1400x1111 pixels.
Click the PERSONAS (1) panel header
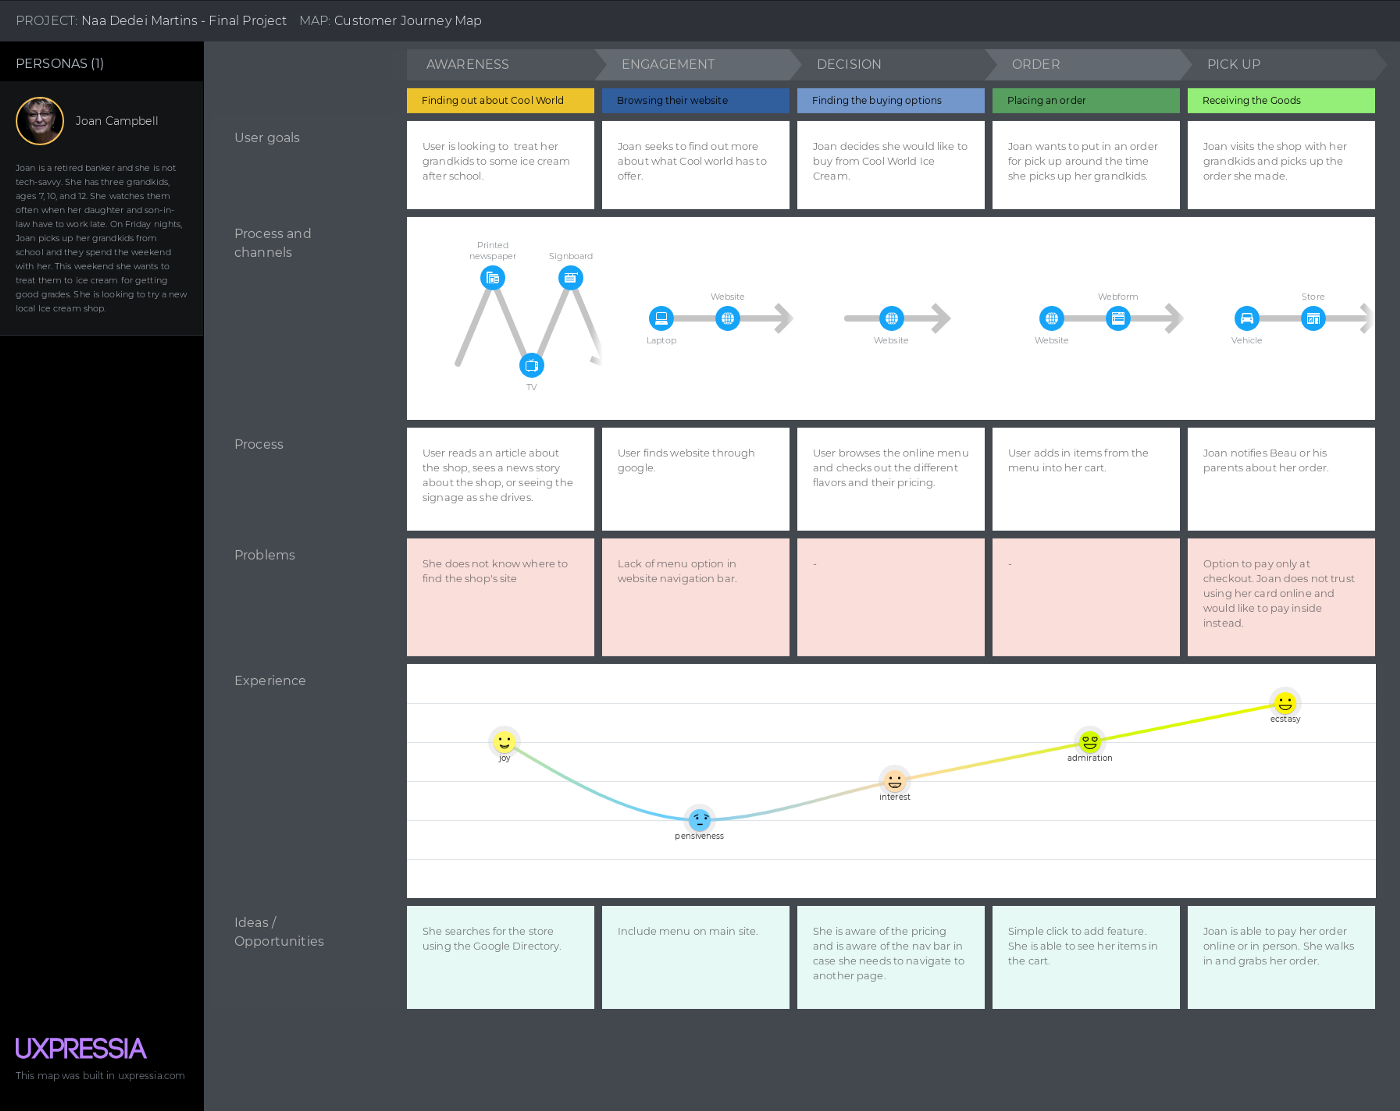tap(102, 63)
